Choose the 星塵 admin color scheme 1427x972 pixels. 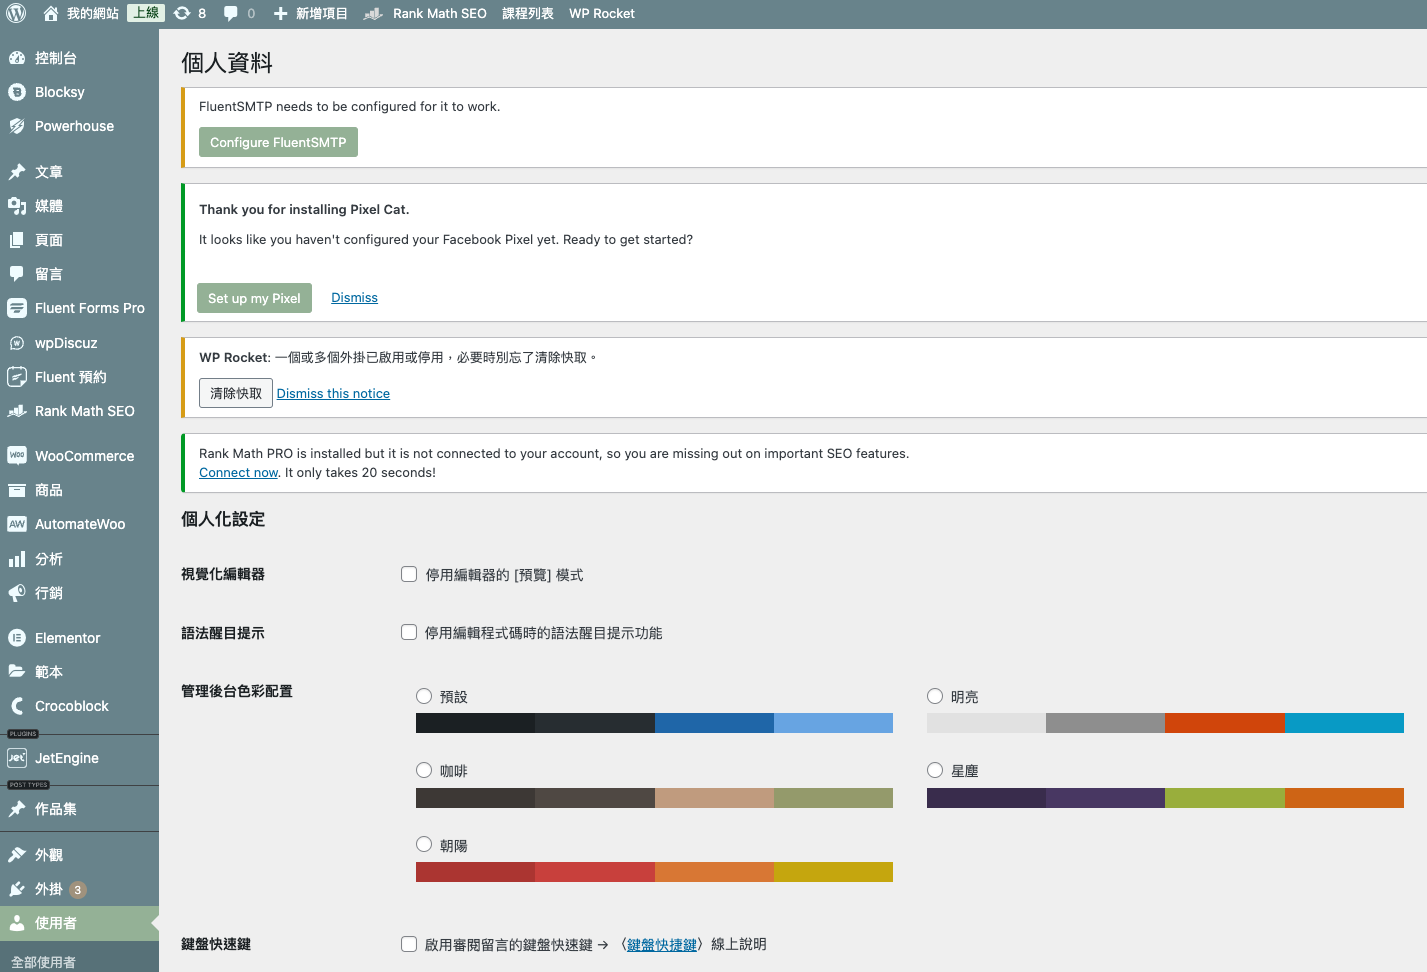tap(935, 770)
